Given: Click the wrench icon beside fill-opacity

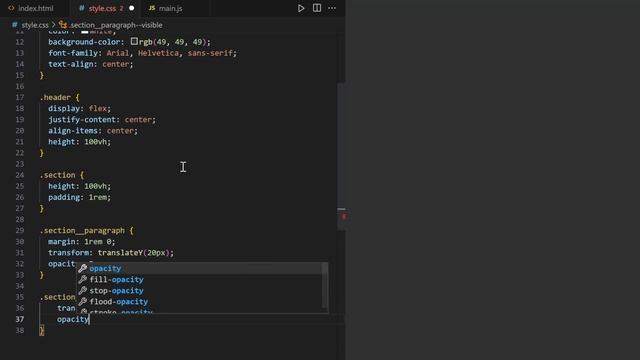Looking at the screenshot, I should (x=82, y=279).
